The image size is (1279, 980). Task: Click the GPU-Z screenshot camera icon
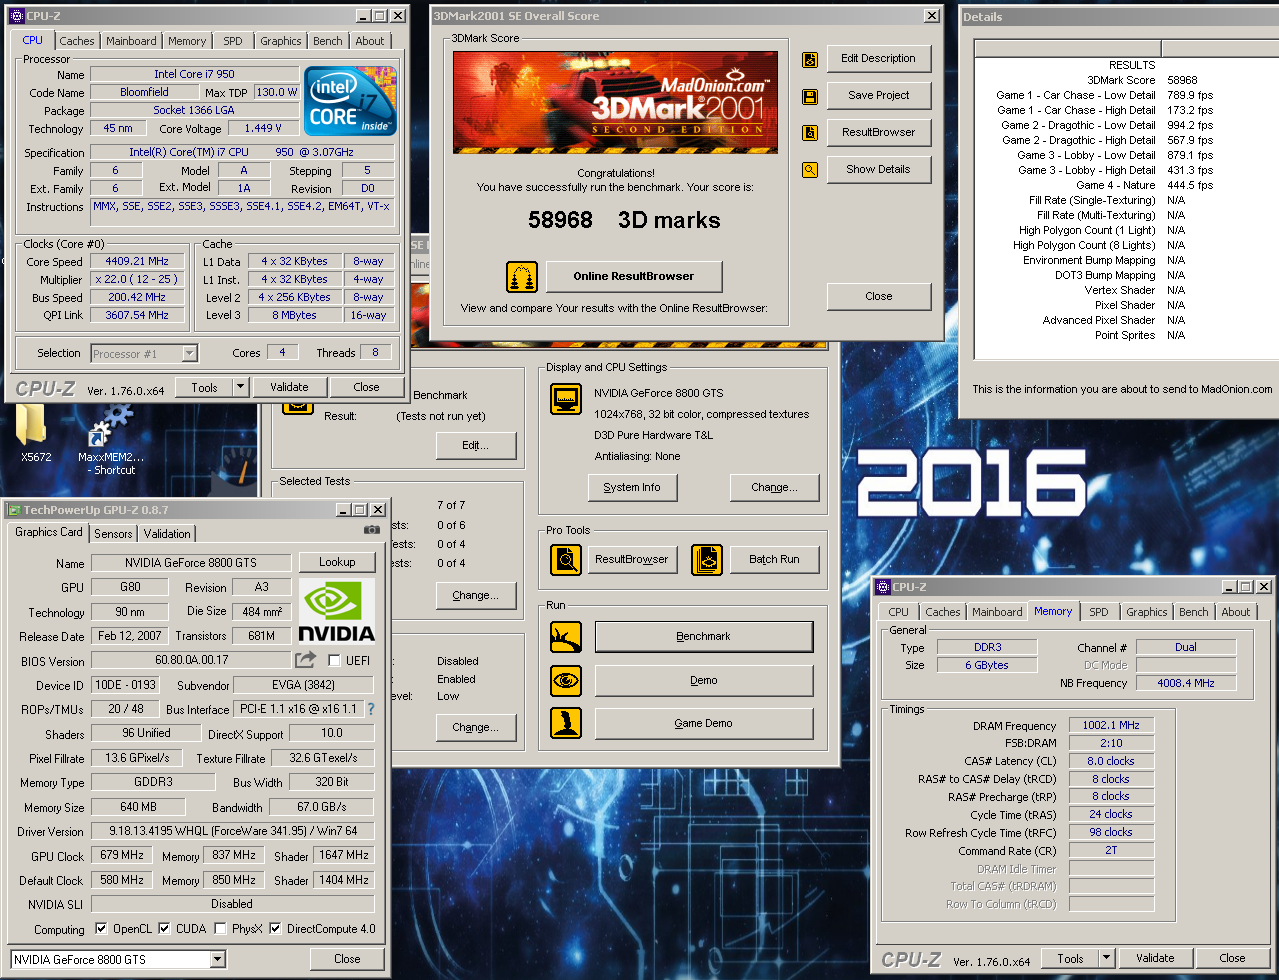(371, 530)
